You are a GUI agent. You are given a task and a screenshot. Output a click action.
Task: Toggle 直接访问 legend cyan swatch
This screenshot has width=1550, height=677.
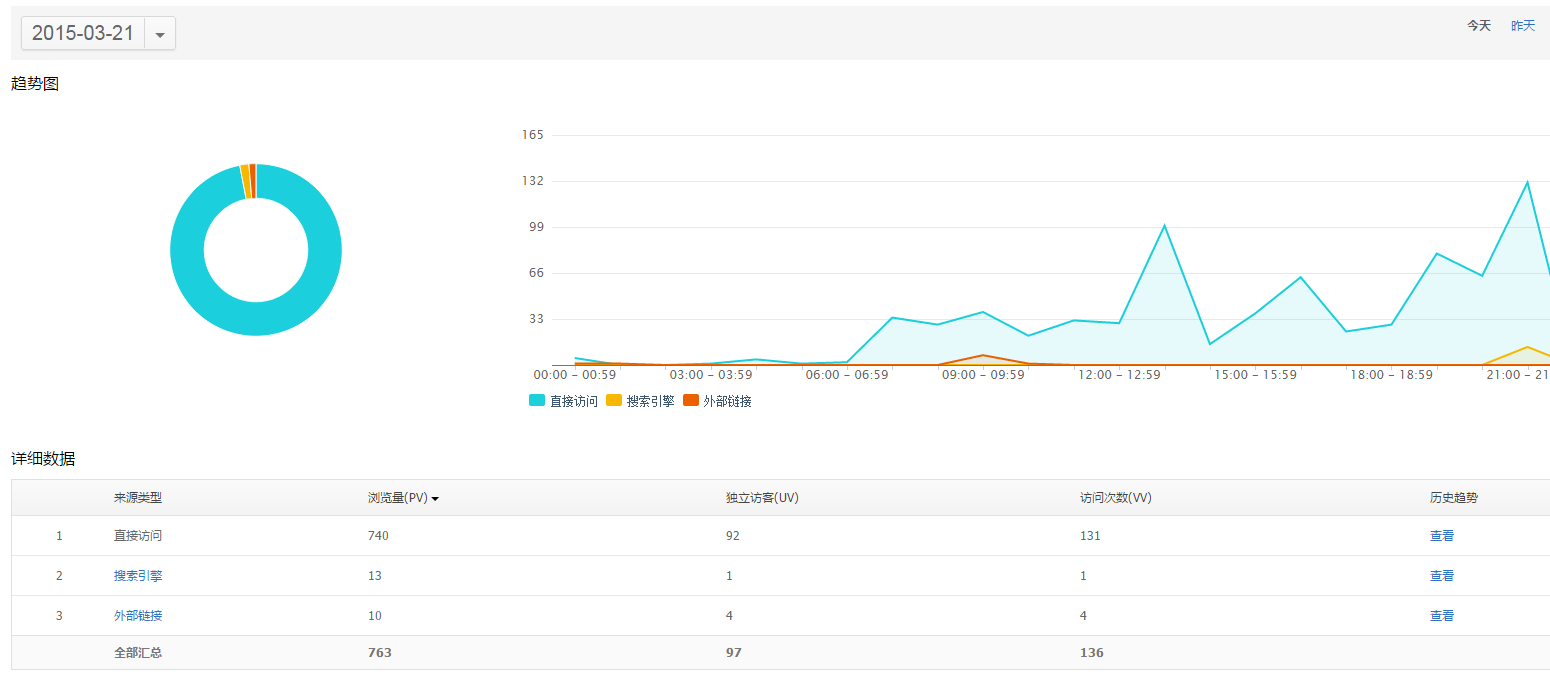537,401
